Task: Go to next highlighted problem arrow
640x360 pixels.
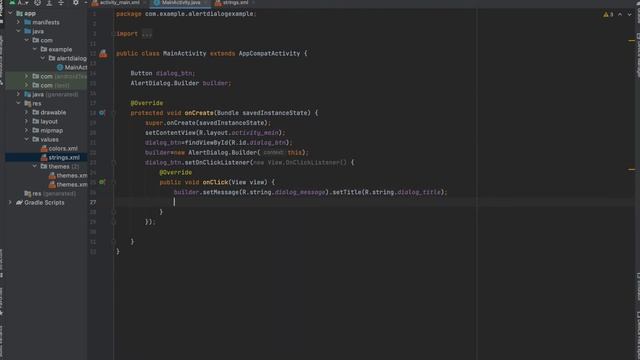Action: [x=629, y=14]
